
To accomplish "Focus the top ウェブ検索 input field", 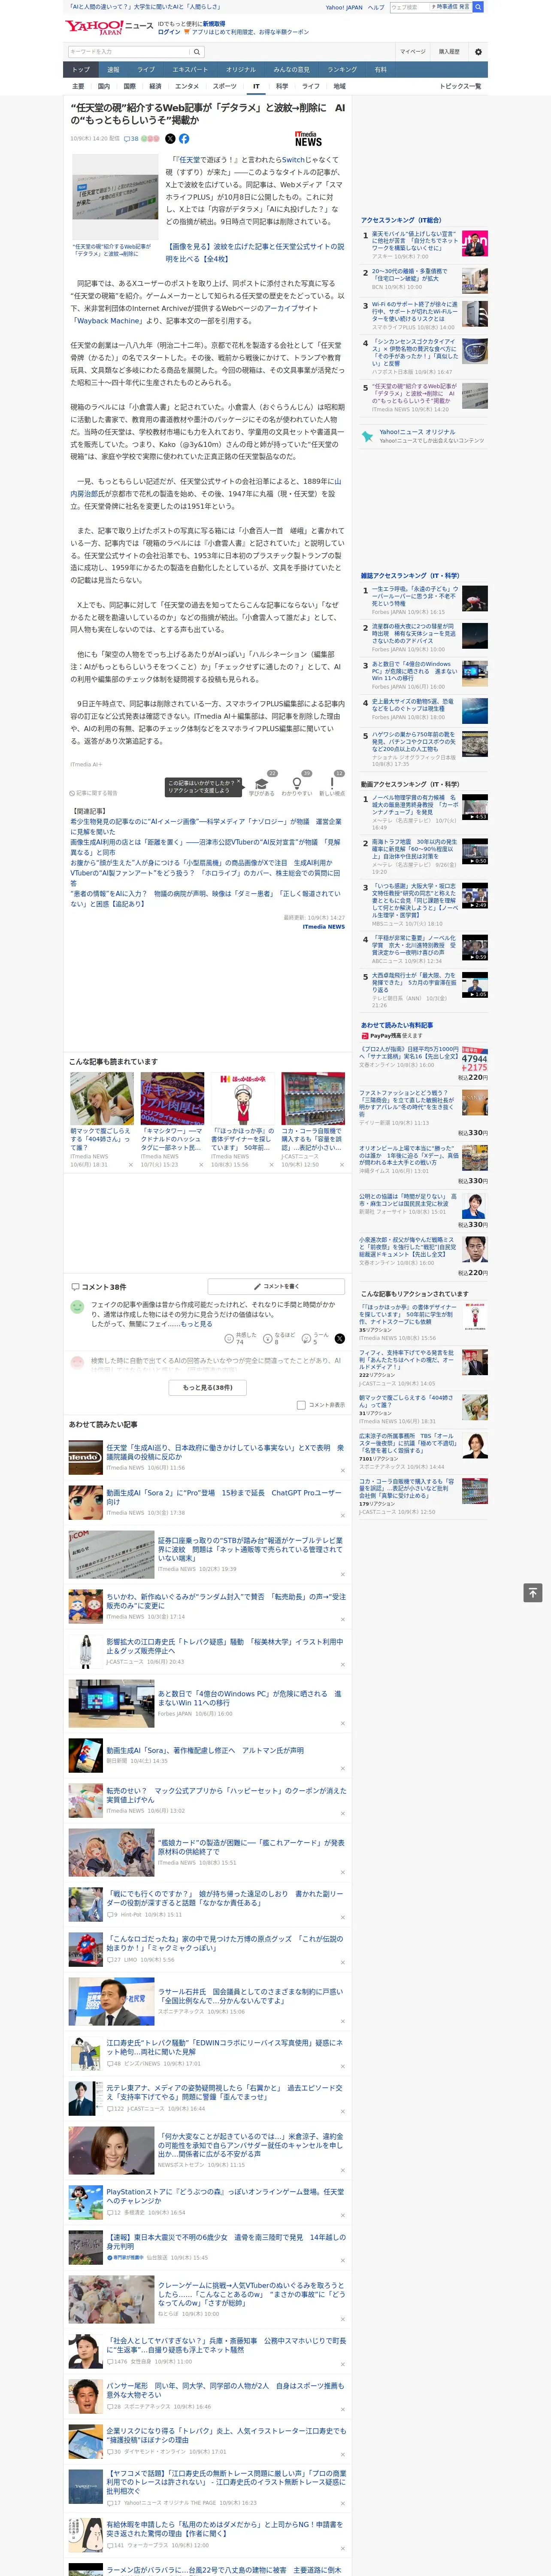I will [x=409, y=7].
